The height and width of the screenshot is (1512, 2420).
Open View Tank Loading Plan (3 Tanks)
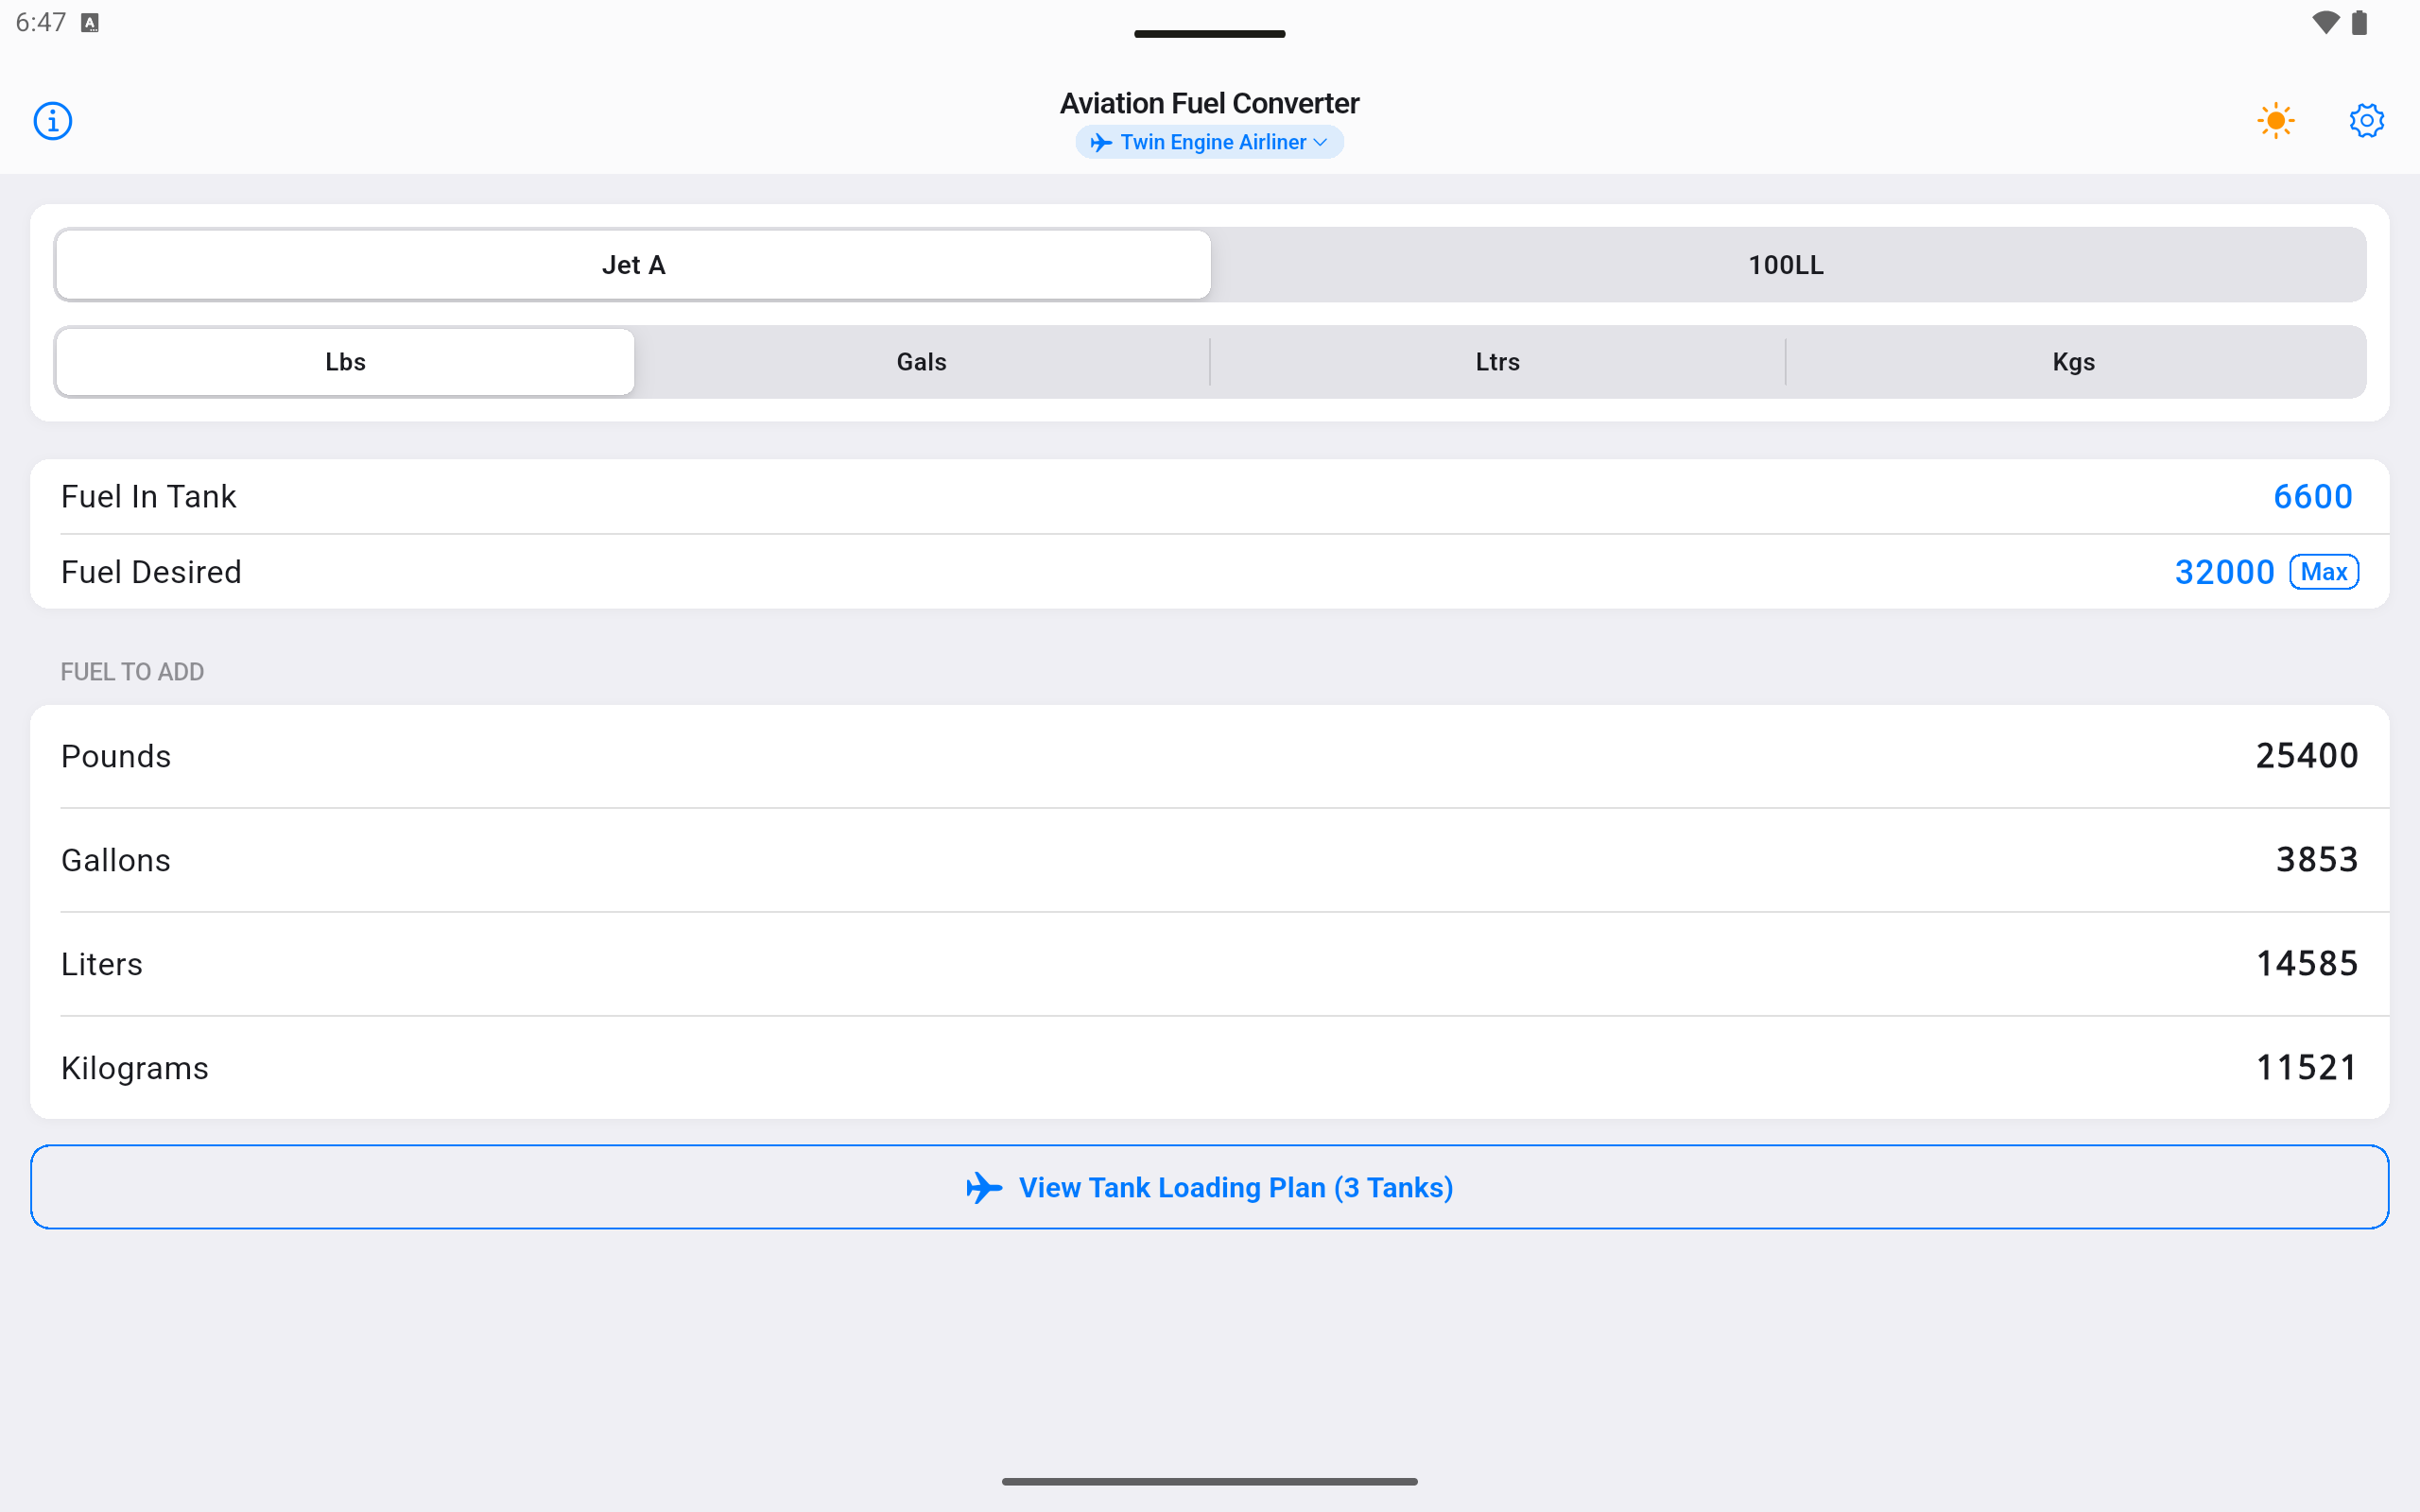[x=1209, y=1187]
